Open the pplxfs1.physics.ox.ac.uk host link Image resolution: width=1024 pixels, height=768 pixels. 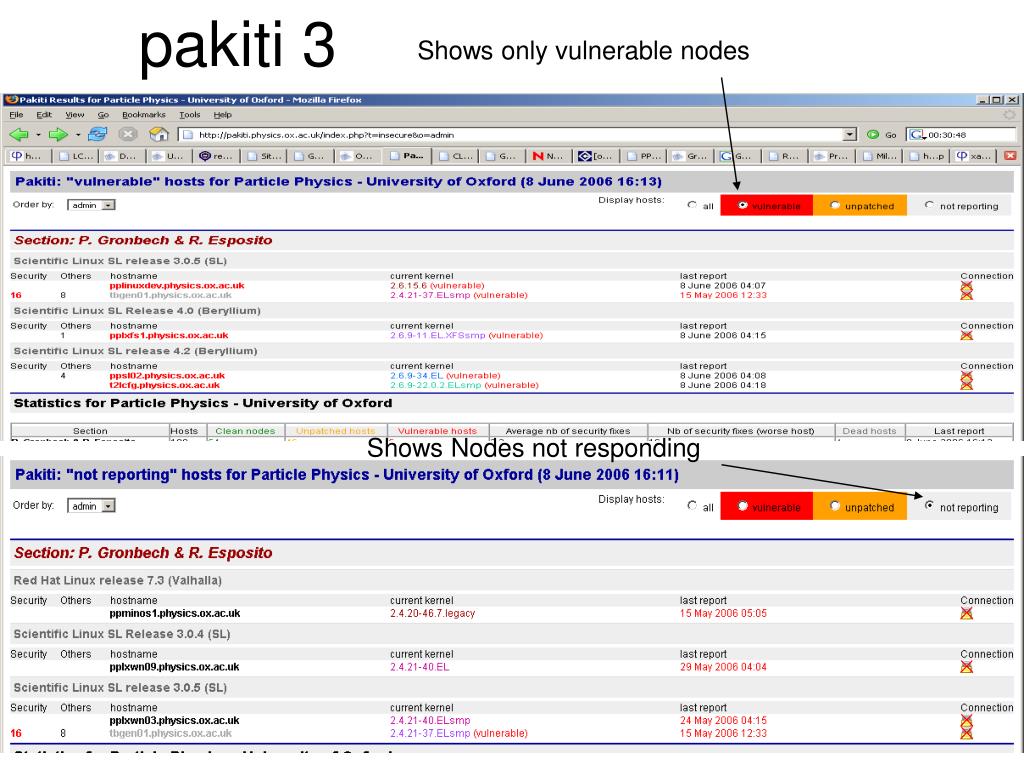tap(169, 335)
